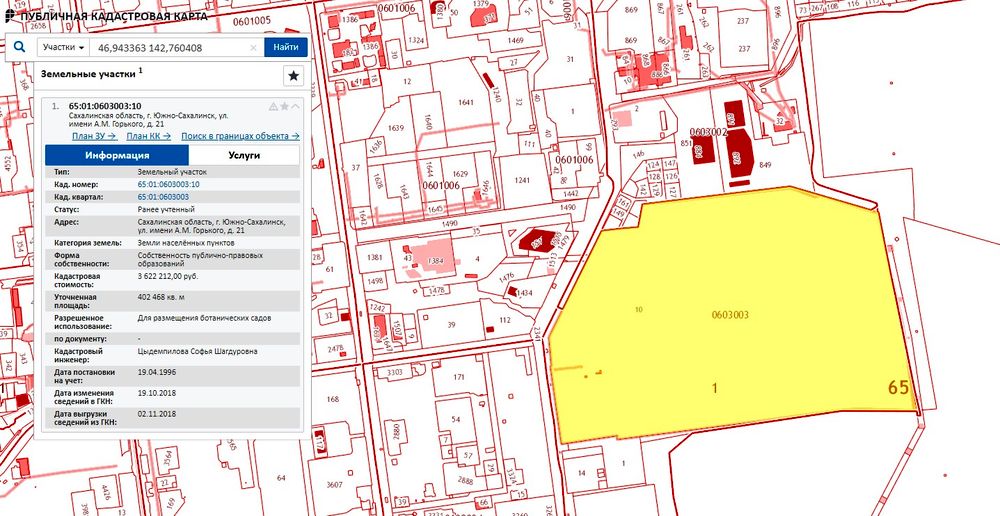Image resolution: width=1000 pixels, height=516 pixels.
Task: Open the Участки search type dropdown
Action: (x=62, y=47)
